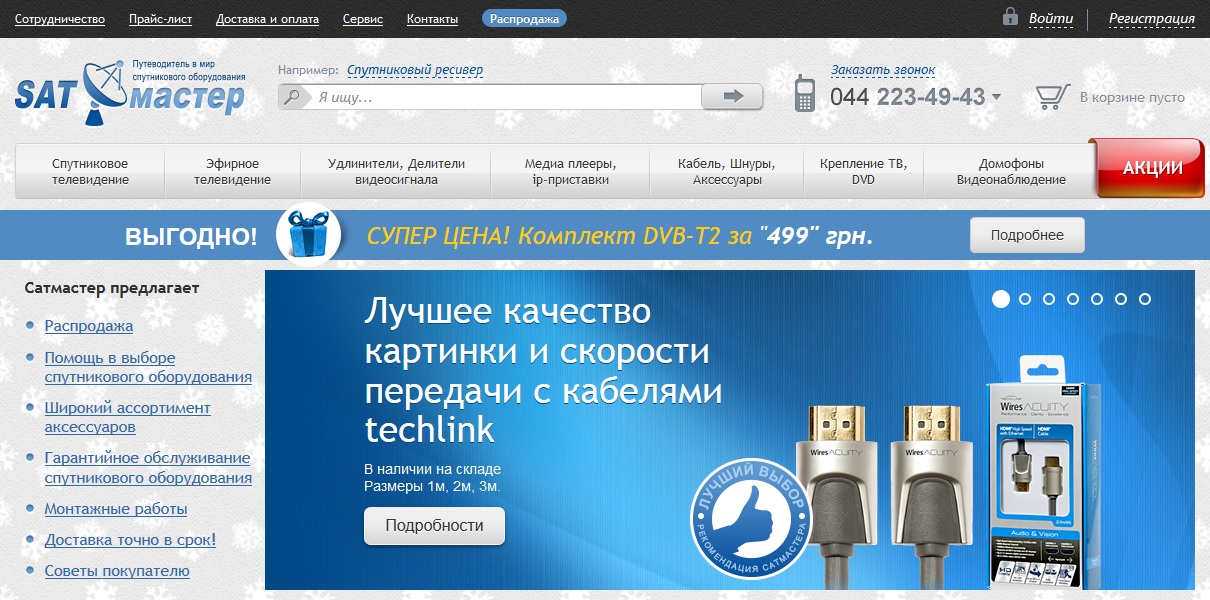This screenshot has width=1210, height=600.
Task: Open the Контакты page
Action: (x=433, y=19)
